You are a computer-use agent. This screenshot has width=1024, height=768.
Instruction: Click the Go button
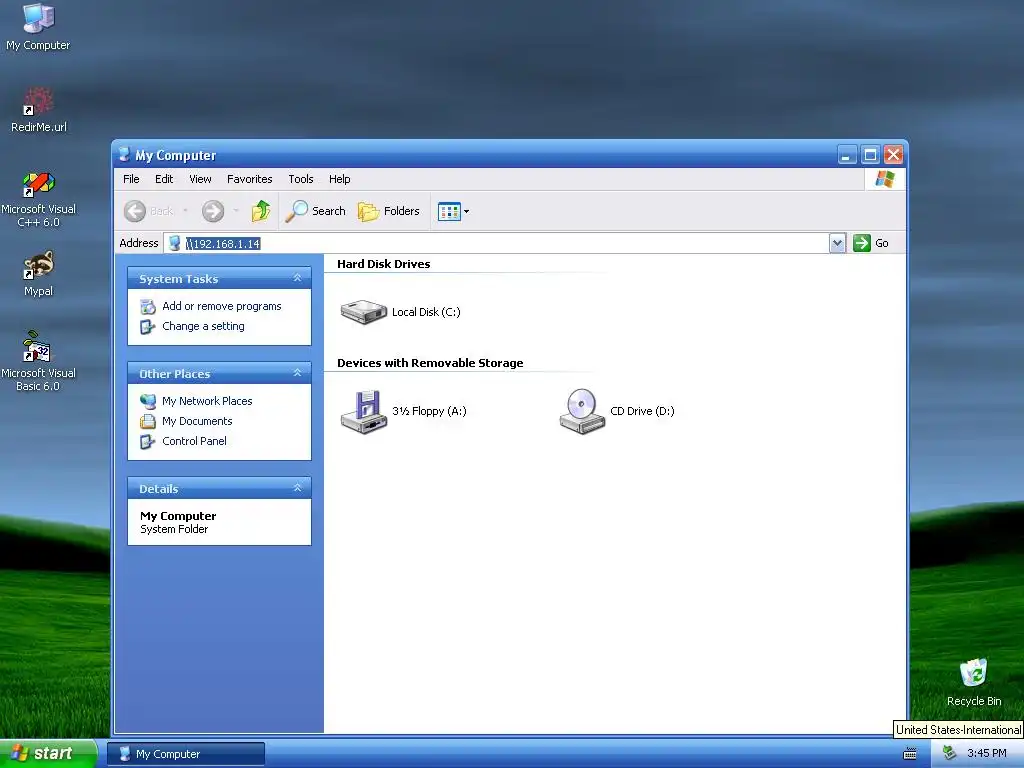pyautogui.click(x=871, y=243)
